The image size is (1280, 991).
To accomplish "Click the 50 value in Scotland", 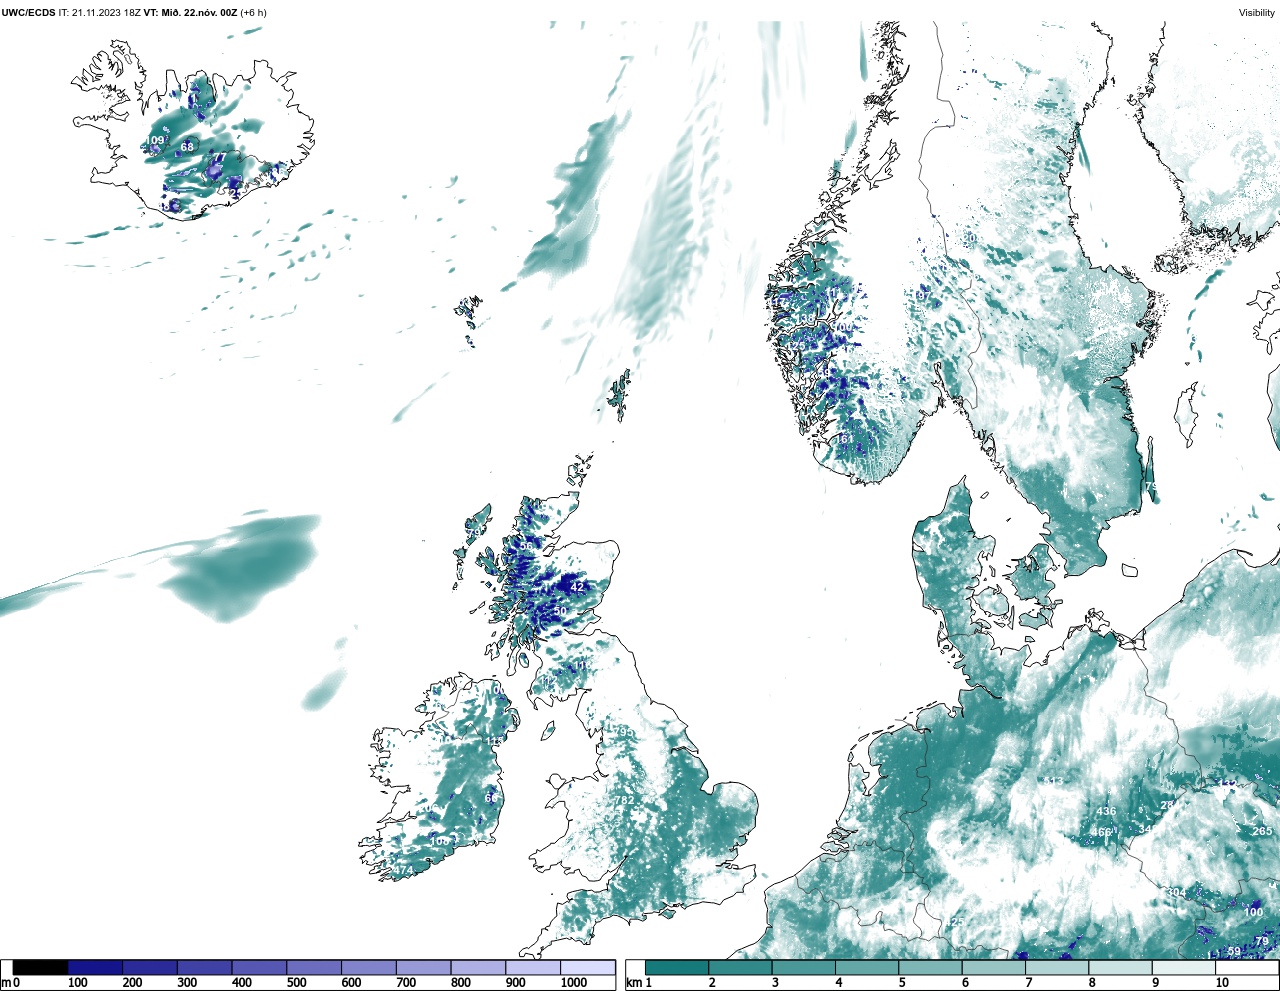I will point(560,611).
